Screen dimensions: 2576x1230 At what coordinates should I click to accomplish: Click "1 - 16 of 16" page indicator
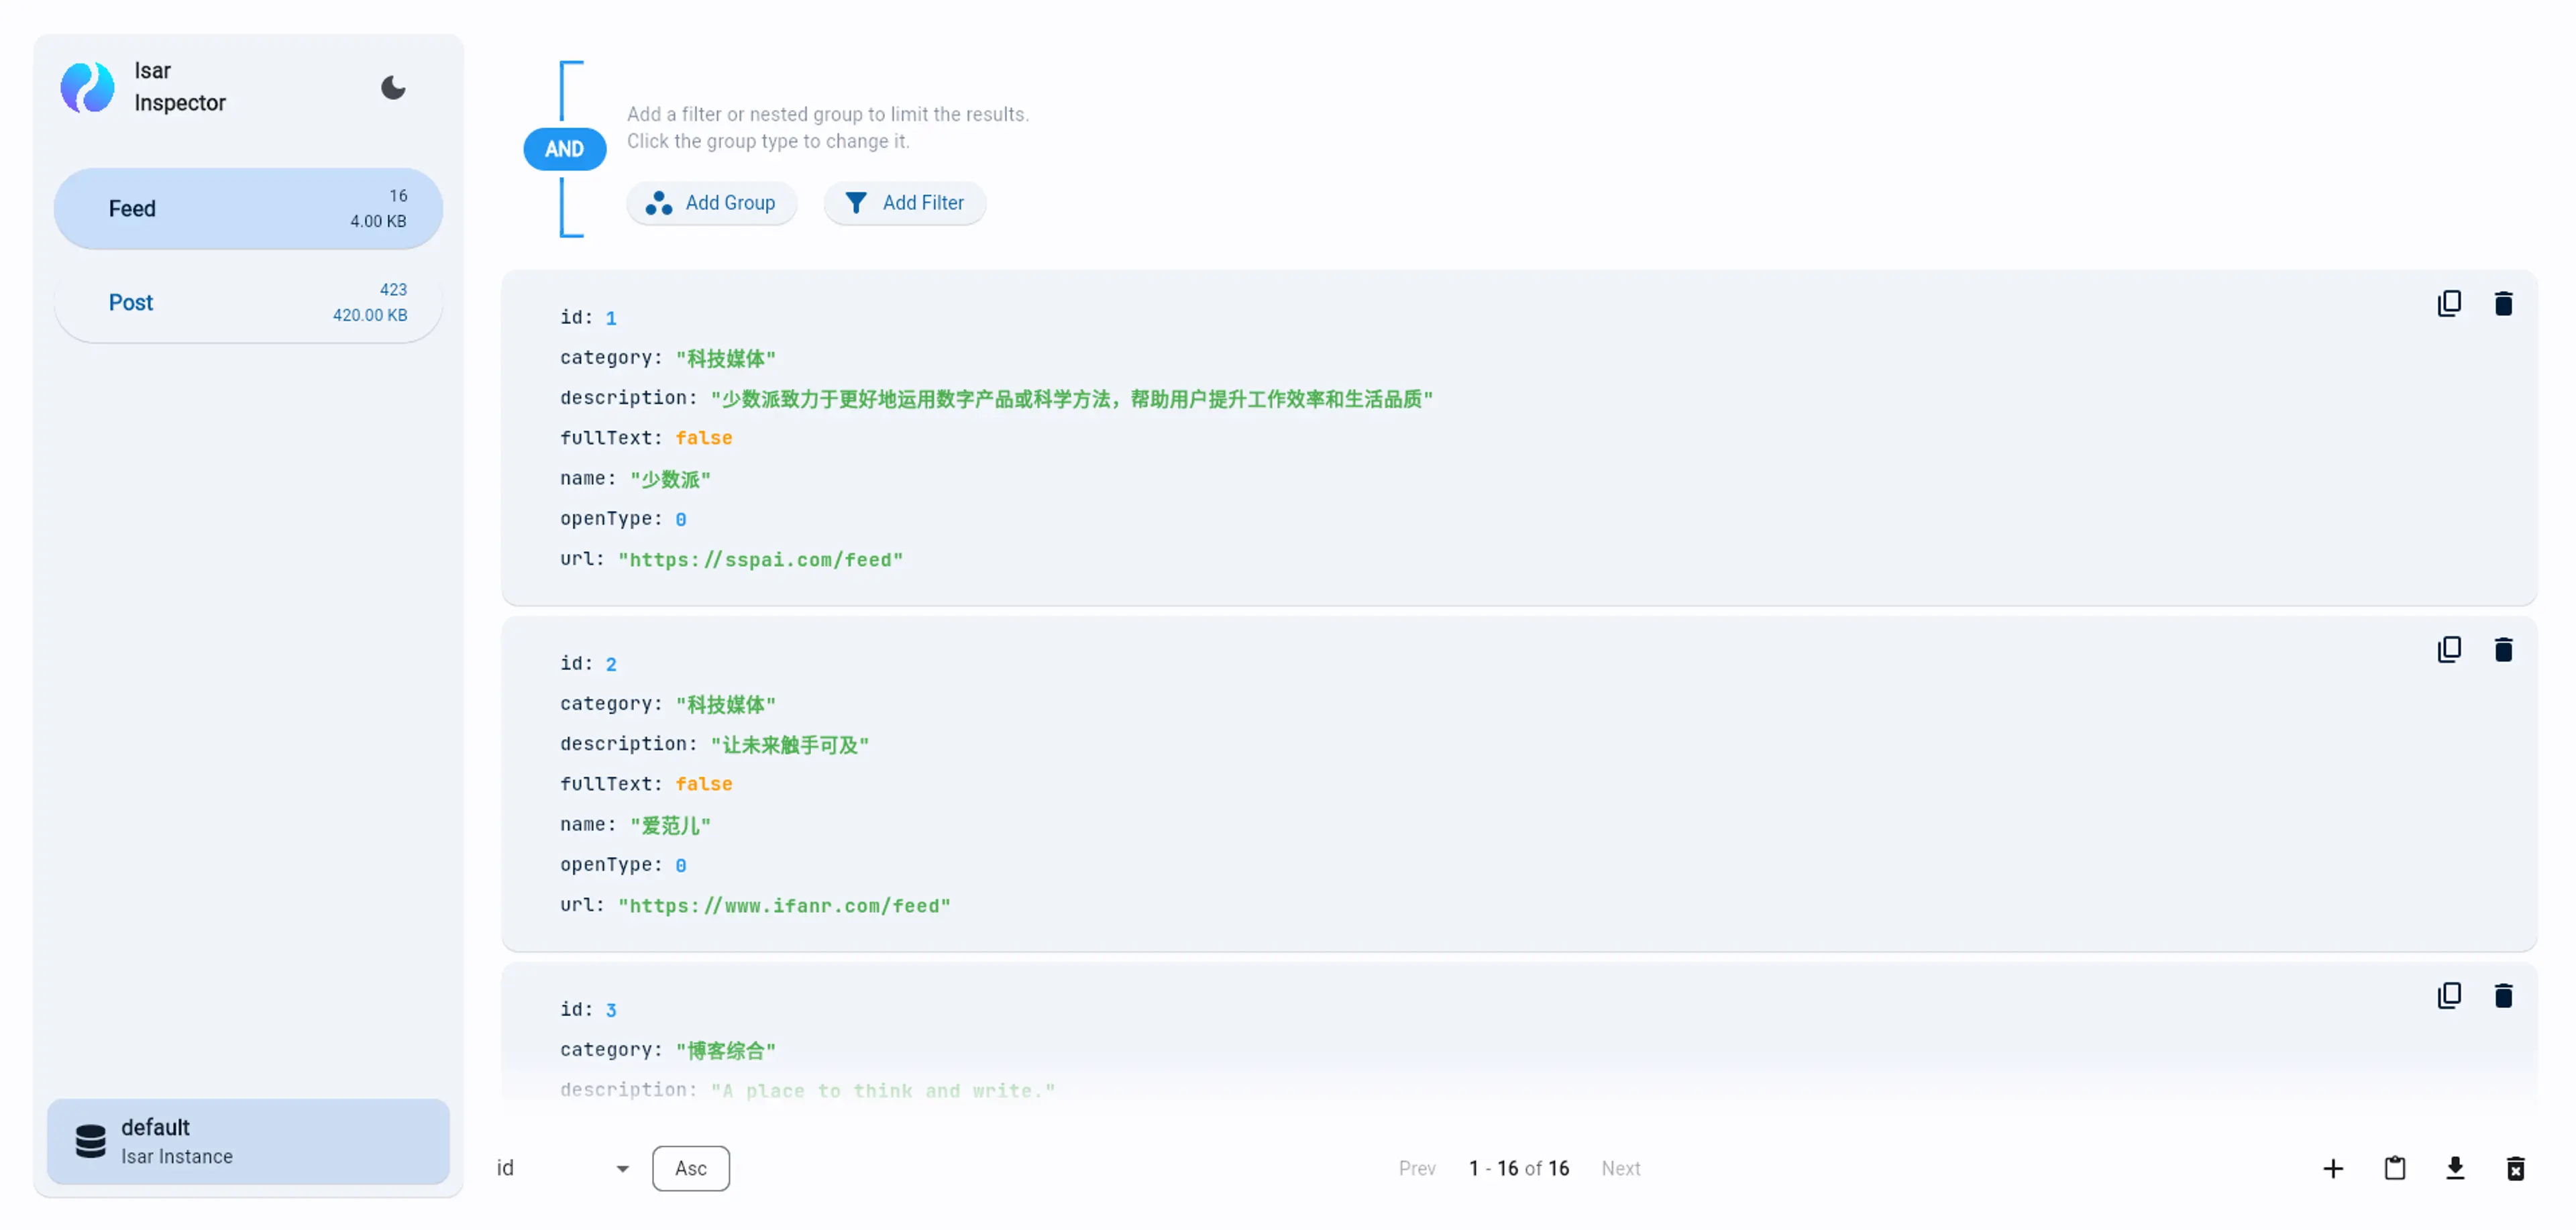(x=1519, y=1168)
